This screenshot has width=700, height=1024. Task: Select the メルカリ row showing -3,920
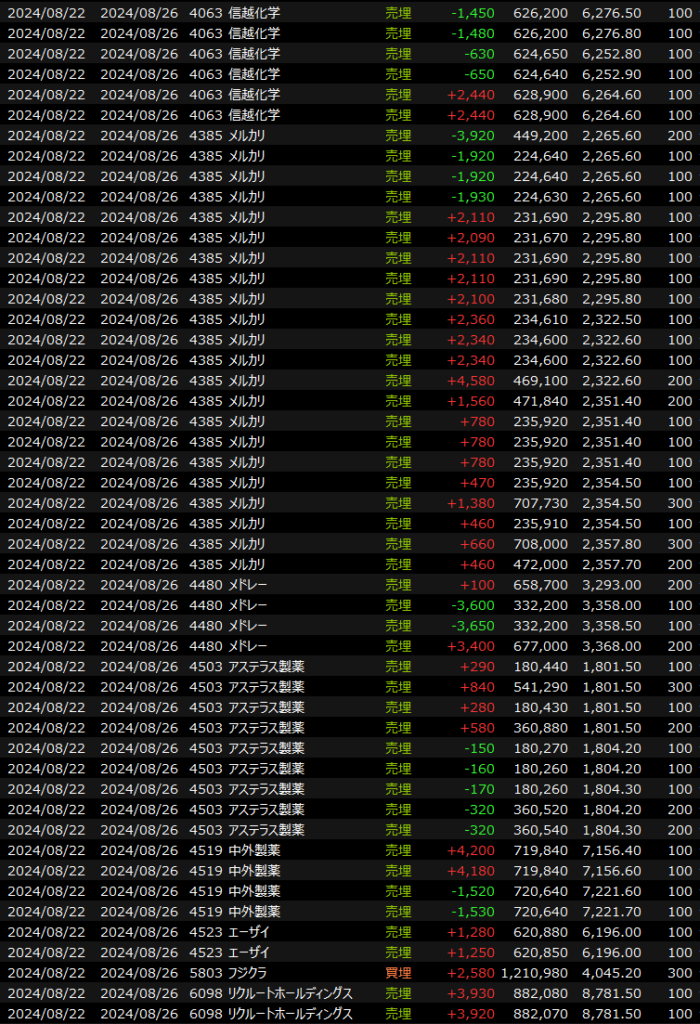pos(350,135)
